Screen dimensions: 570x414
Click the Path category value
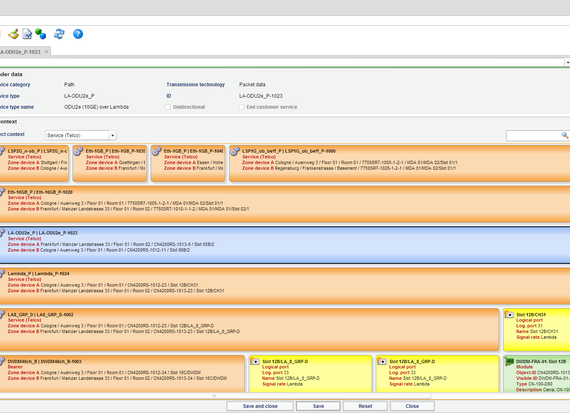[x=69, y=84]
